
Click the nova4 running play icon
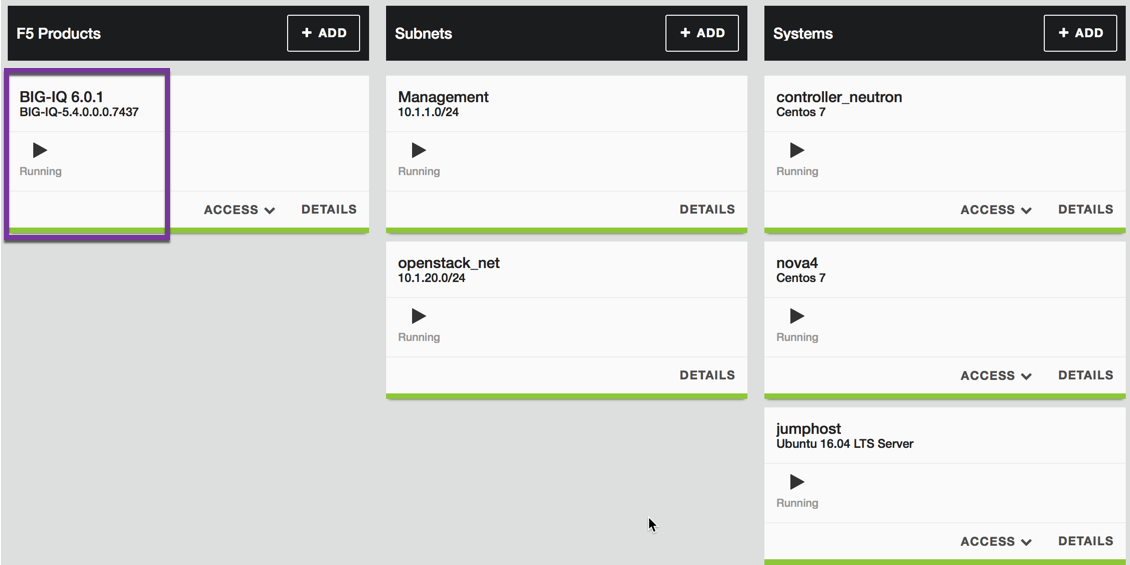[797, 316]
